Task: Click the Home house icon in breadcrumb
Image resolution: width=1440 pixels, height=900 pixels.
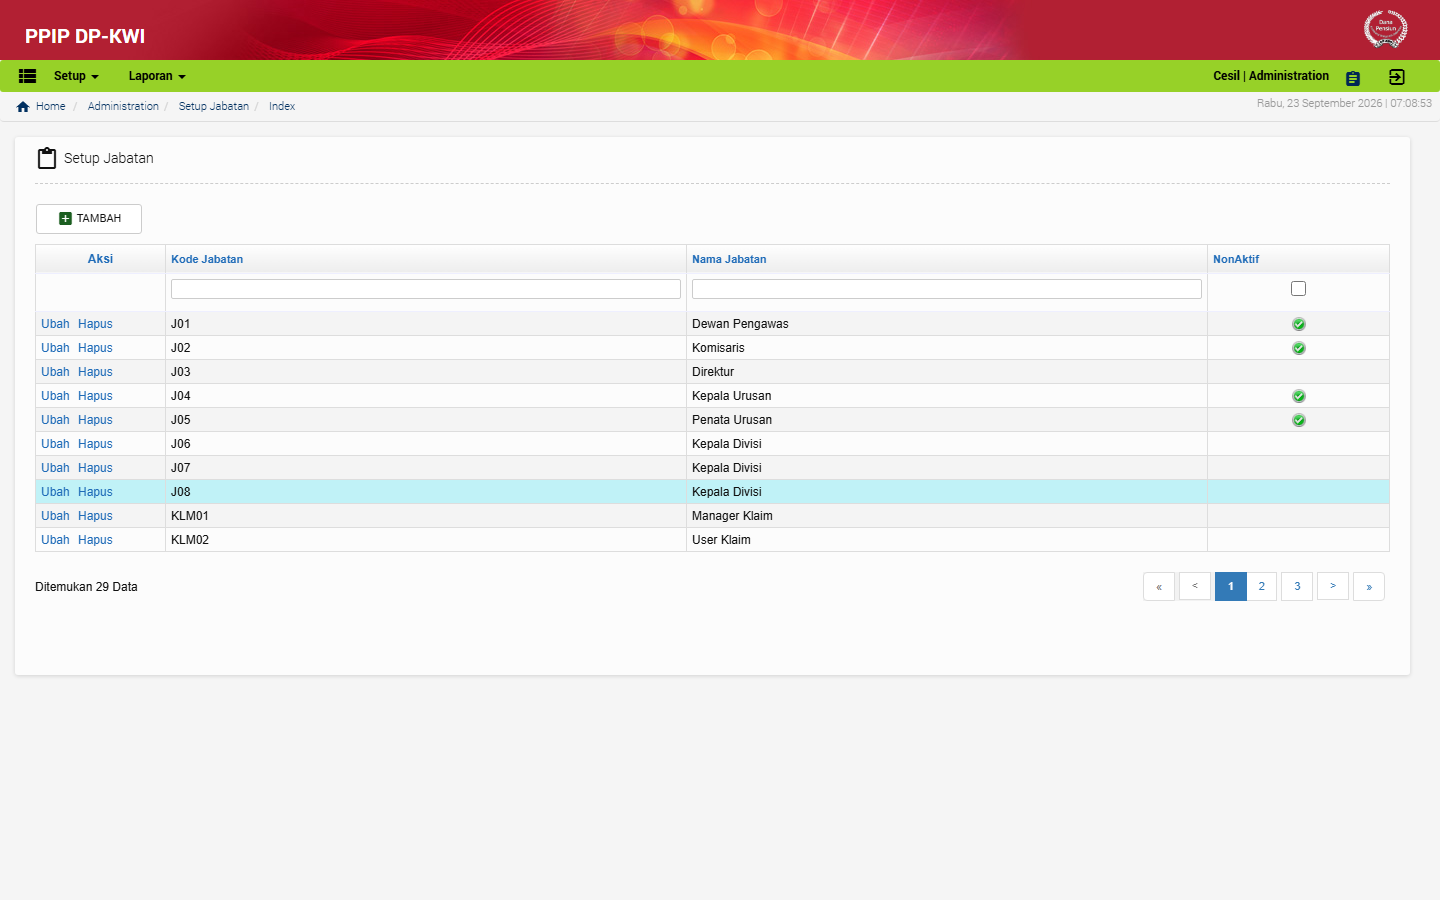Action: tap(23, 107)
